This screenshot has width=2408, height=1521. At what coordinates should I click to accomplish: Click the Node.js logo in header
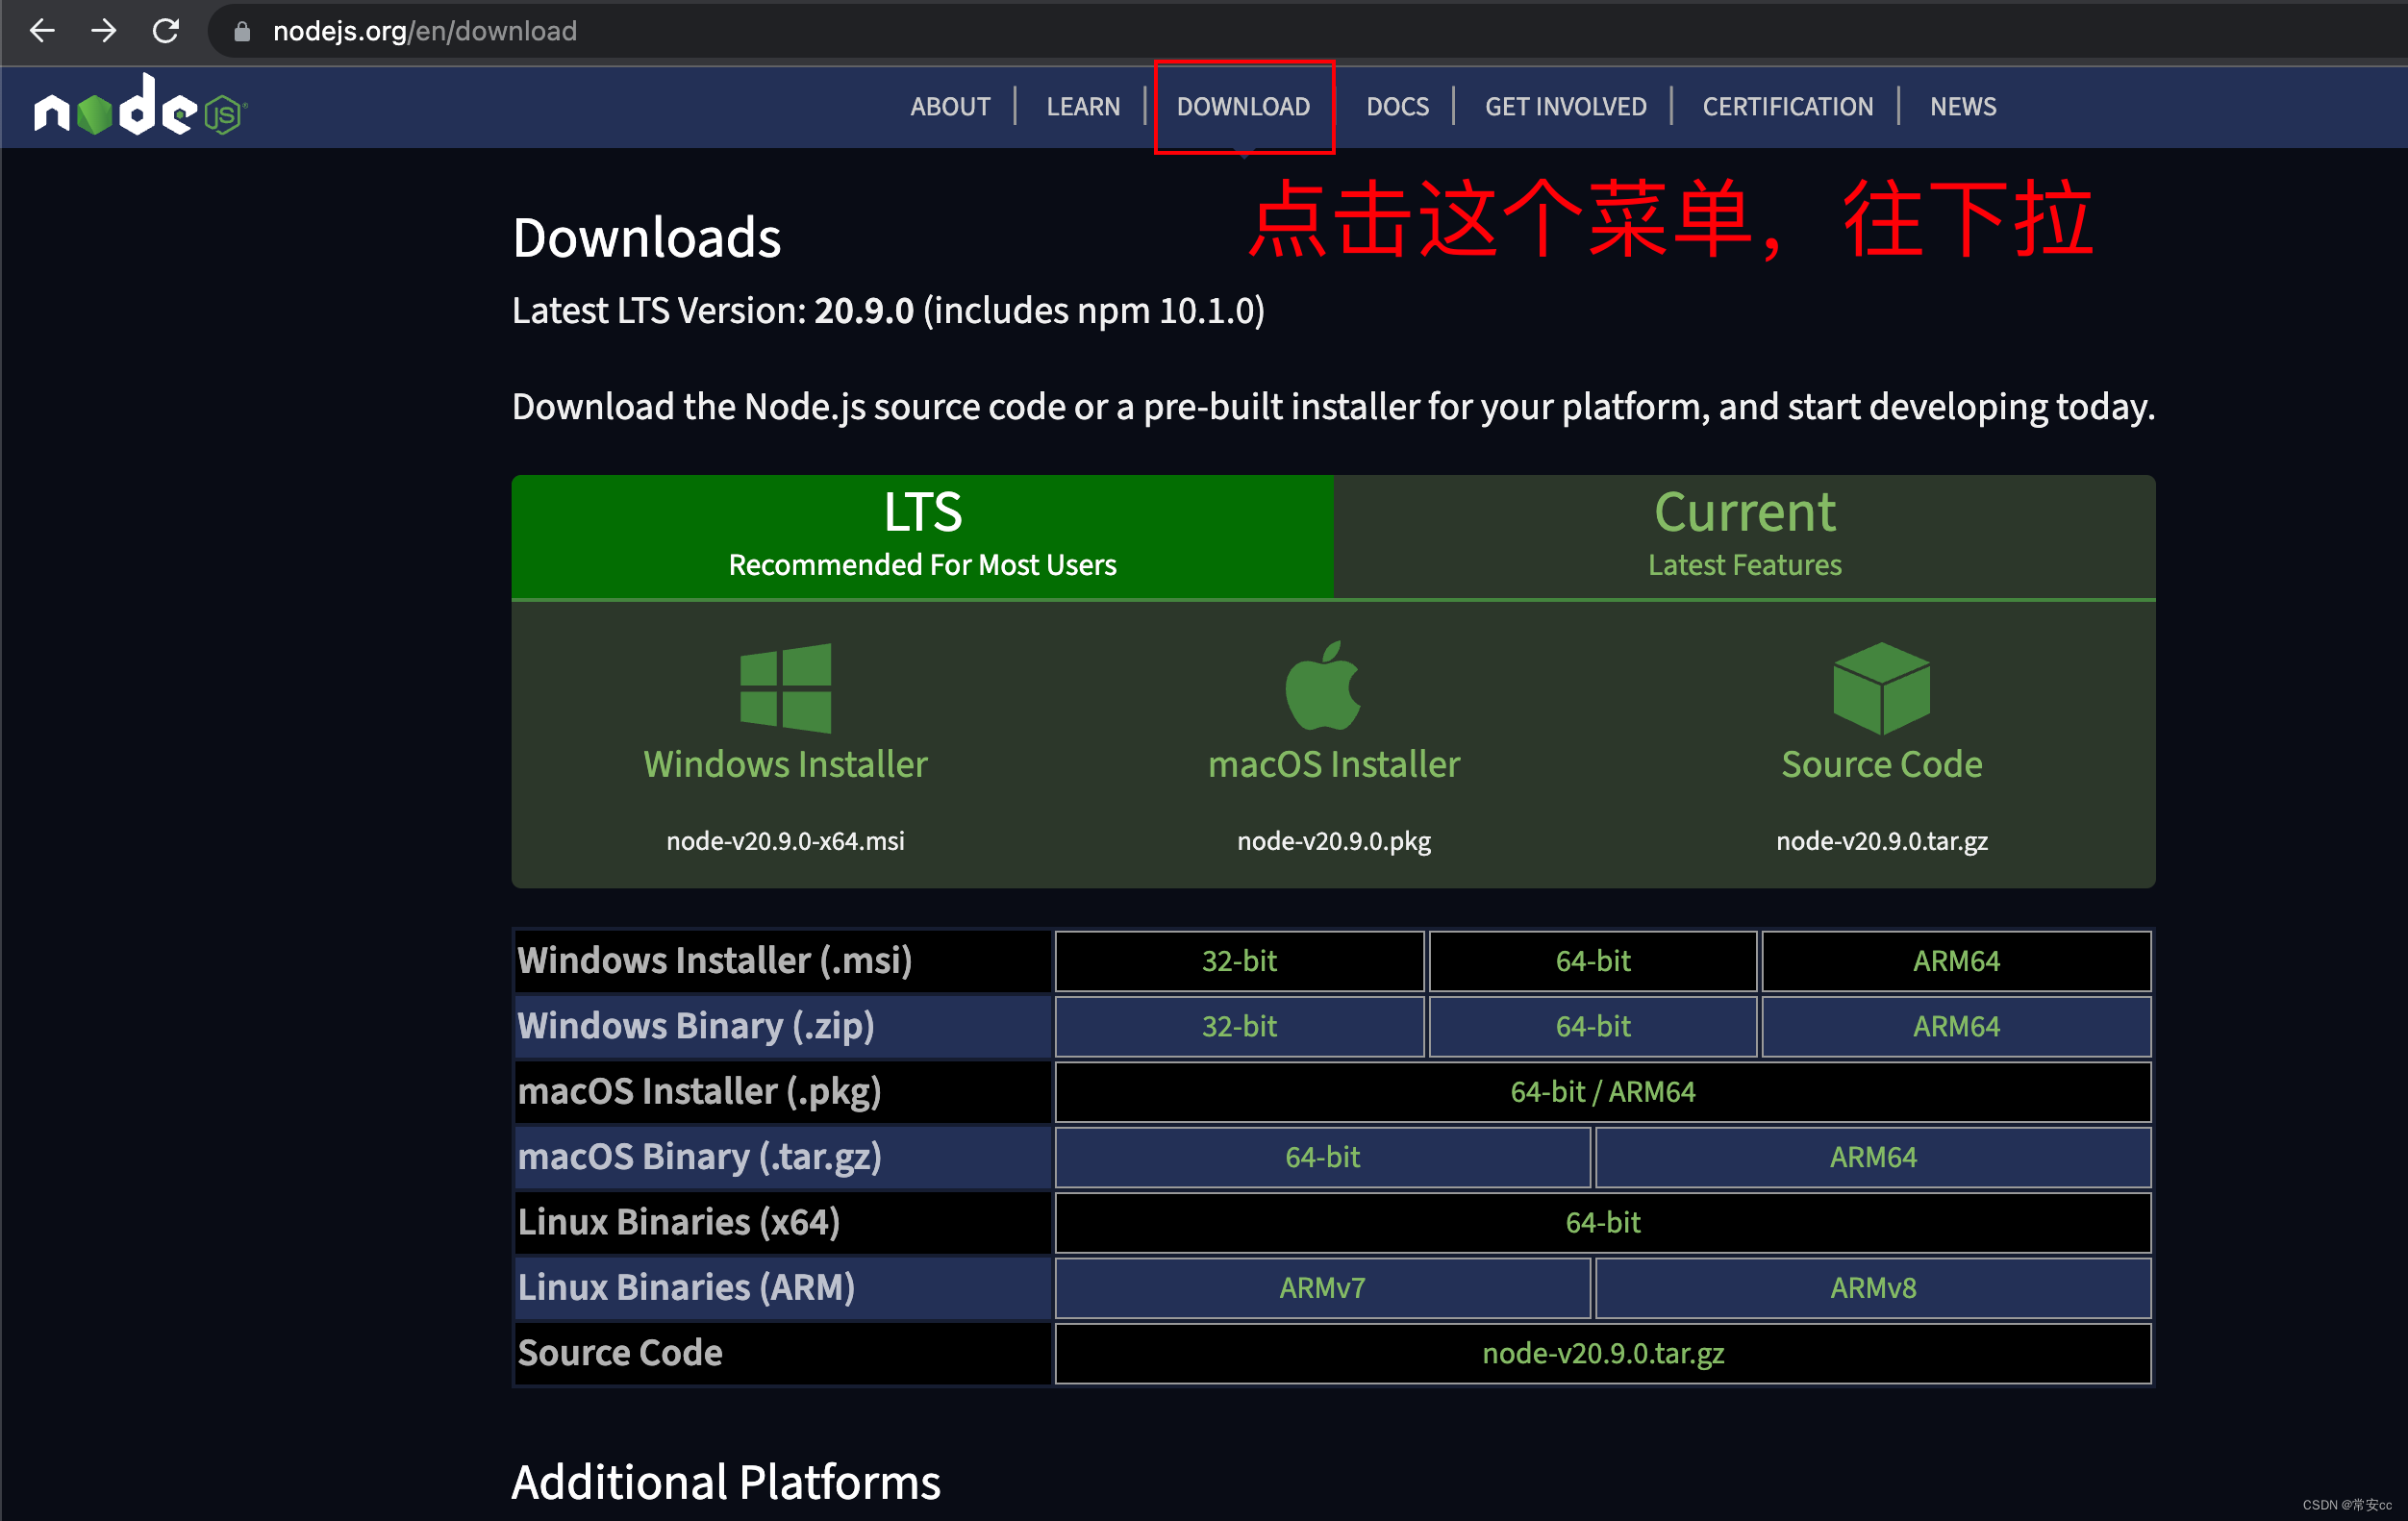click(140, 106)
